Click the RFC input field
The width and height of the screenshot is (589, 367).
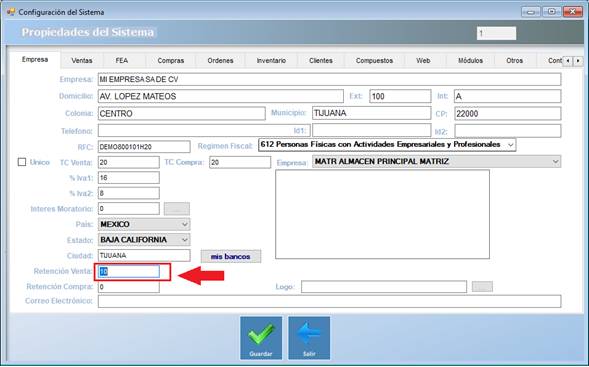(x=144, y=146)
